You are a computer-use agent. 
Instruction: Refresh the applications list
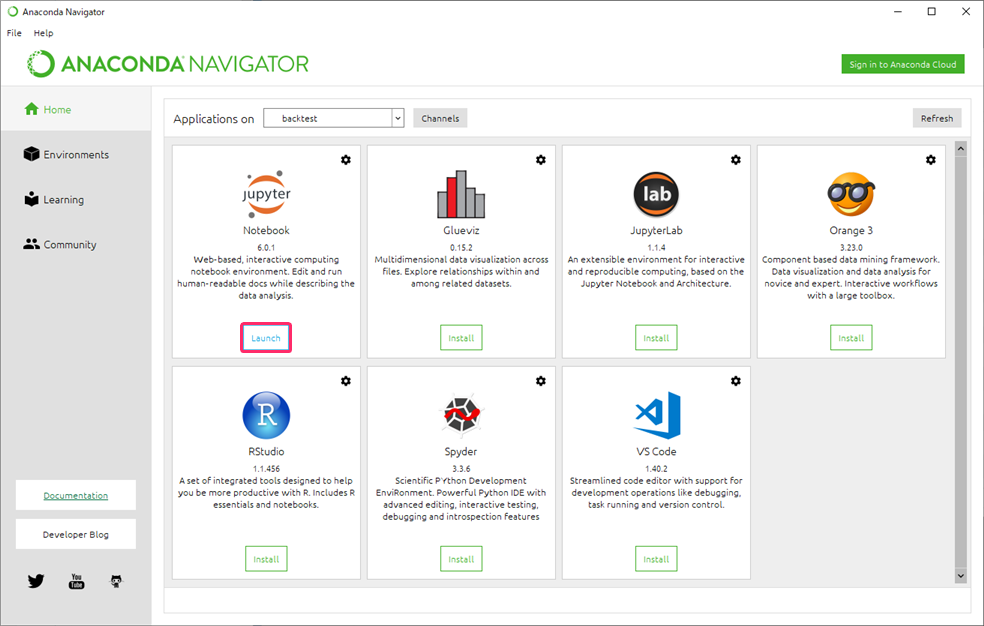[937, 118]
